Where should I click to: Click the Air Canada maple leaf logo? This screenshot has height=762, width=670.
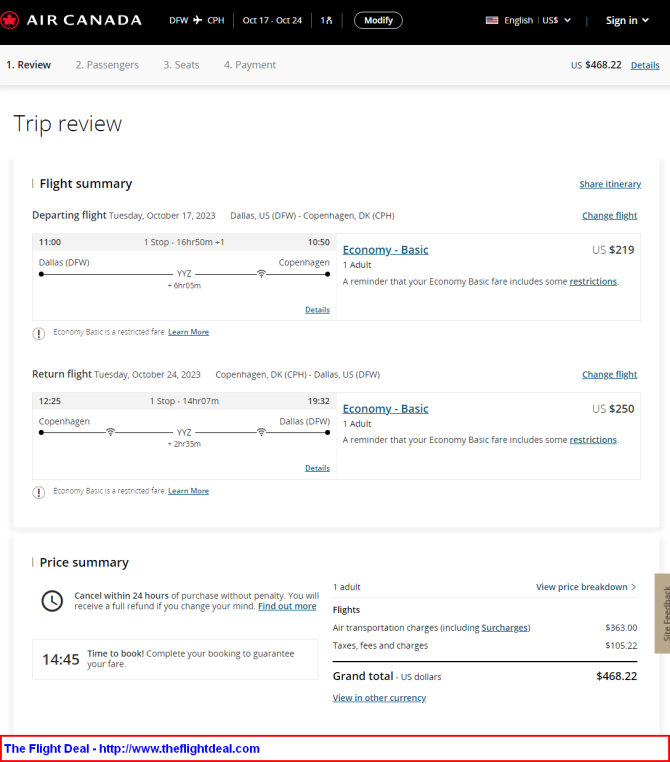pyautogui.click(x=9, y=20)
